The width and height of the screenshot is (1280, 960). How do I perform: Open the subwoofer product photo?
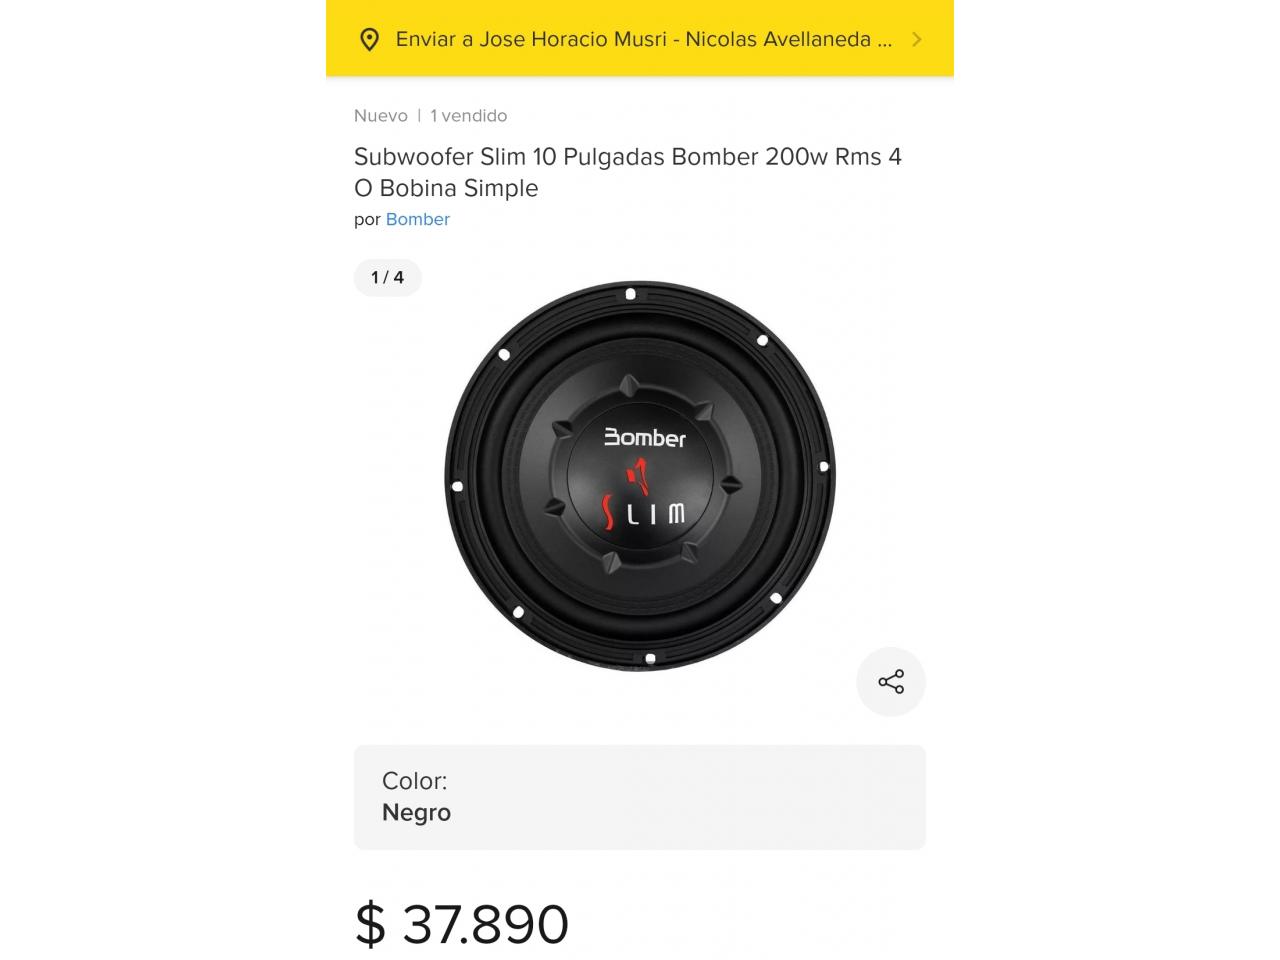[x=640, y=476]
